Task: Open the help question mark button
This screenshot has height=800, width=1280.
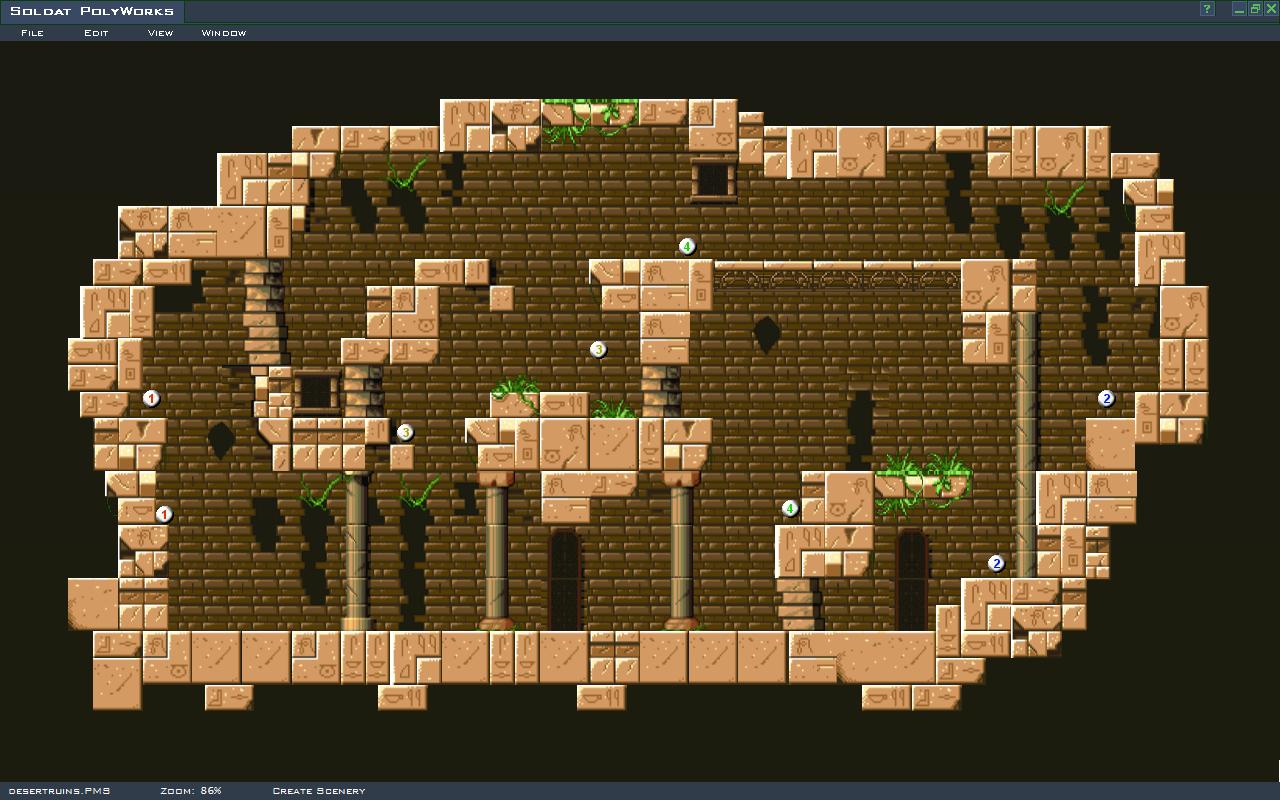Action: 1207,10
